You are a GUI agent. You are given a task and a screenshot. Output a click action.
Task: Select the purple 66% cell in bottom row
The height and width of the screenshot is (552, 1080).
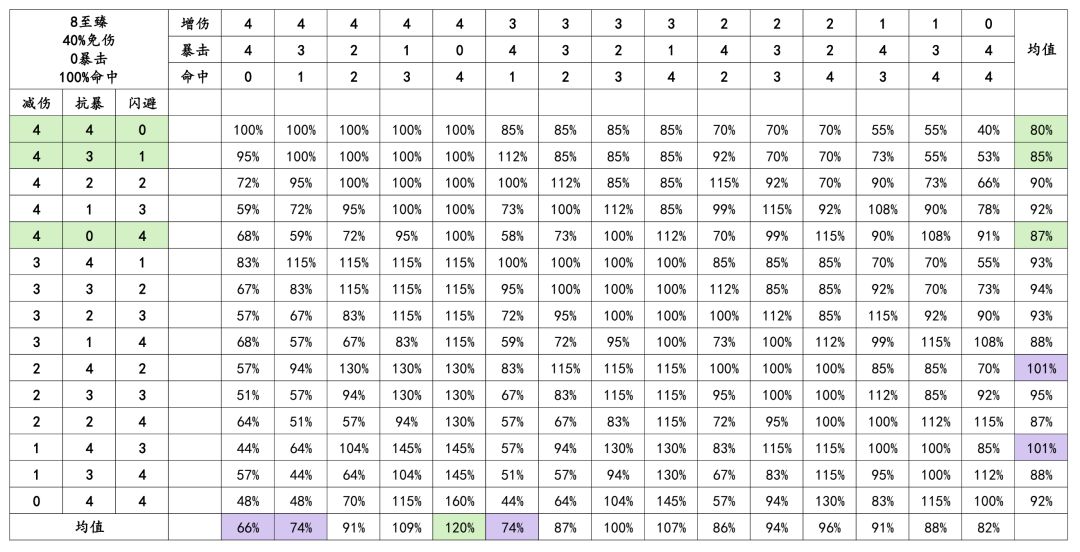pos(247,526)
